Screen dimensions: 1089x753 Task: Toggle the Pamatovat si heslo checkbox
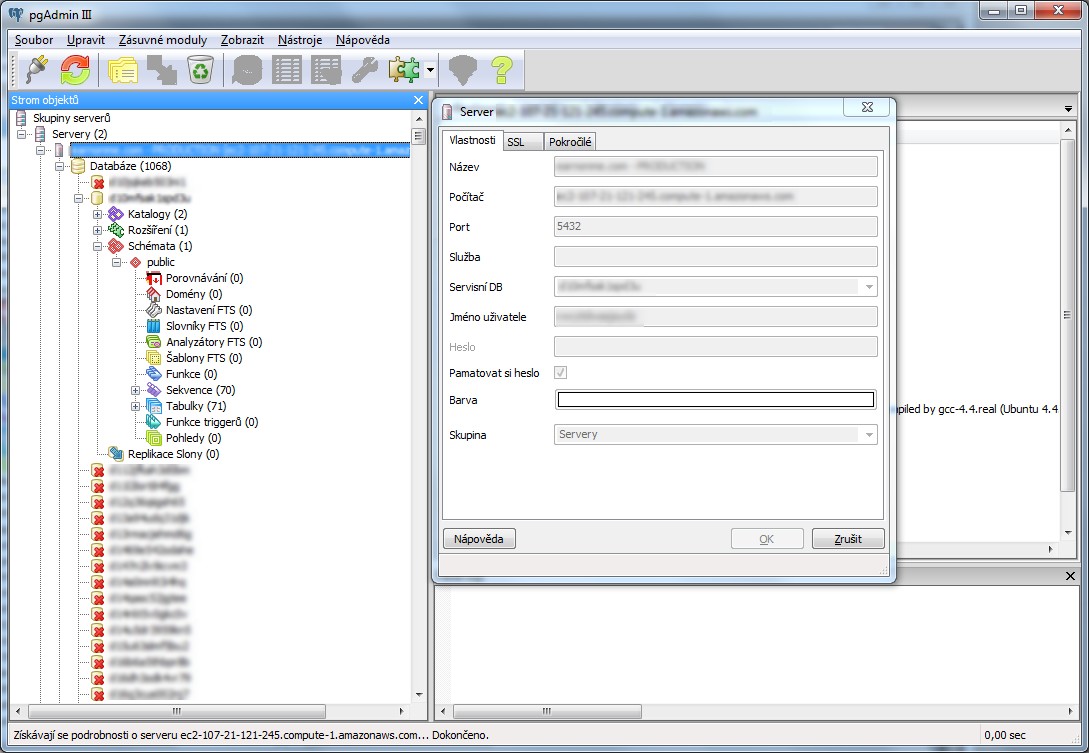click(560, 373)
